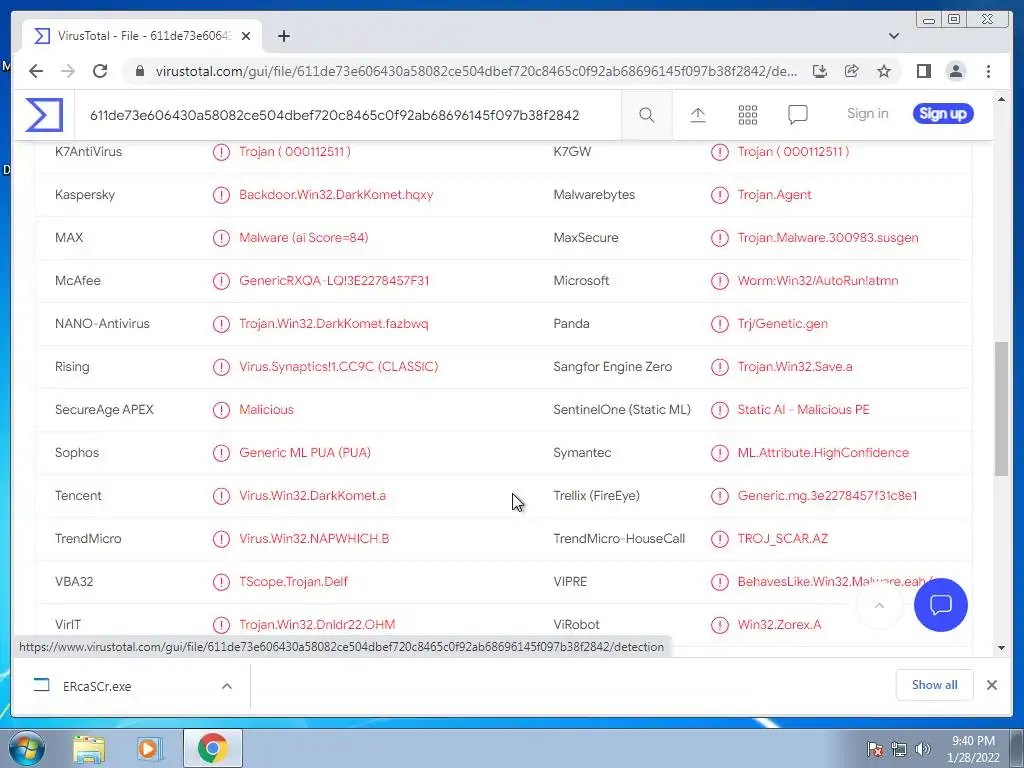
Task: Click the volume tray icon
Action: 922,749
